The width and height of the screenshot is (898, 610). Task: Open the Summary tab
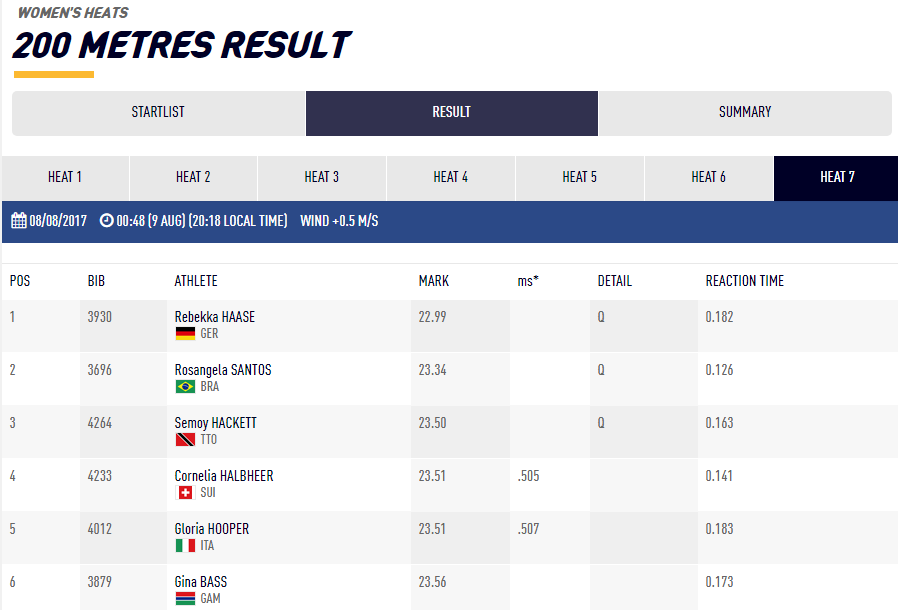coord(745,113)
